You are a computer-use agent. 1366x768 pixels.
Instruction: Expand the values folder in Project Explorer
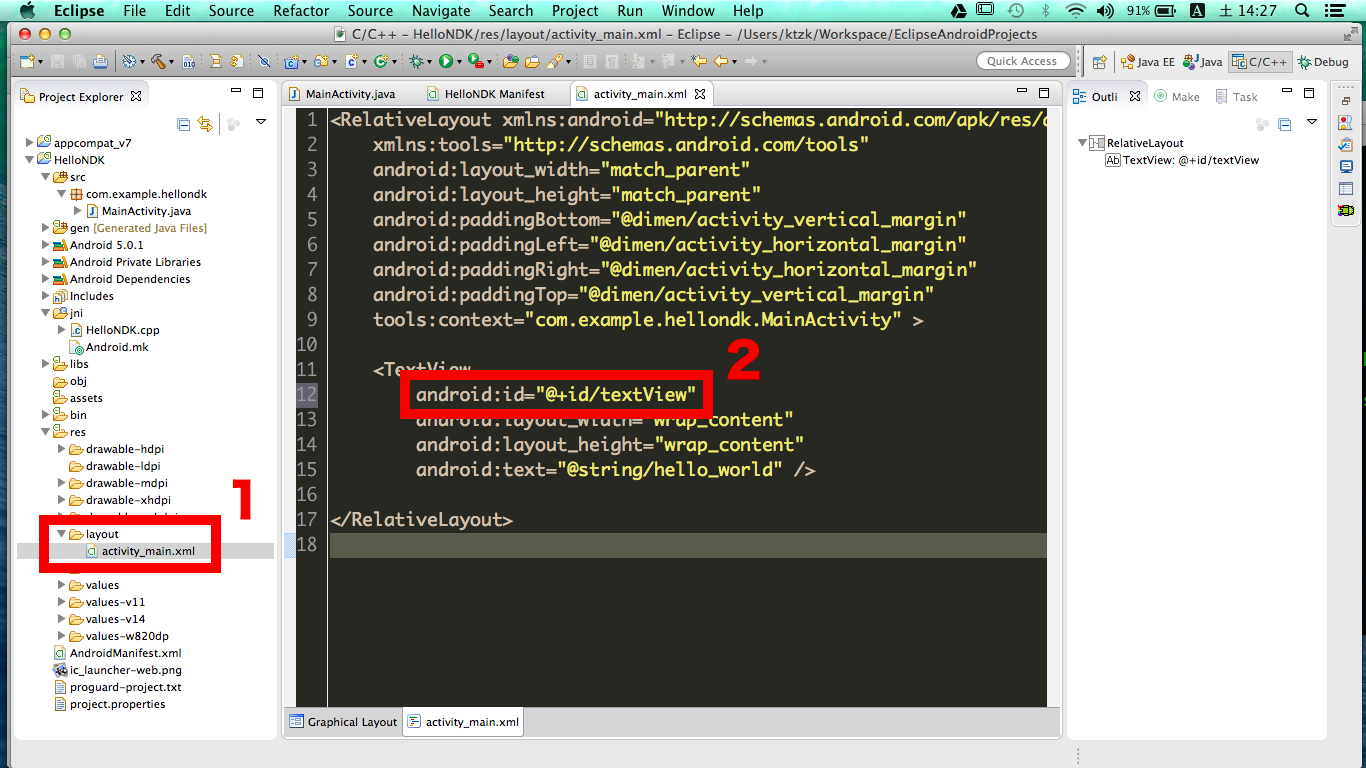pyautogui.click(x=61, y=585)
